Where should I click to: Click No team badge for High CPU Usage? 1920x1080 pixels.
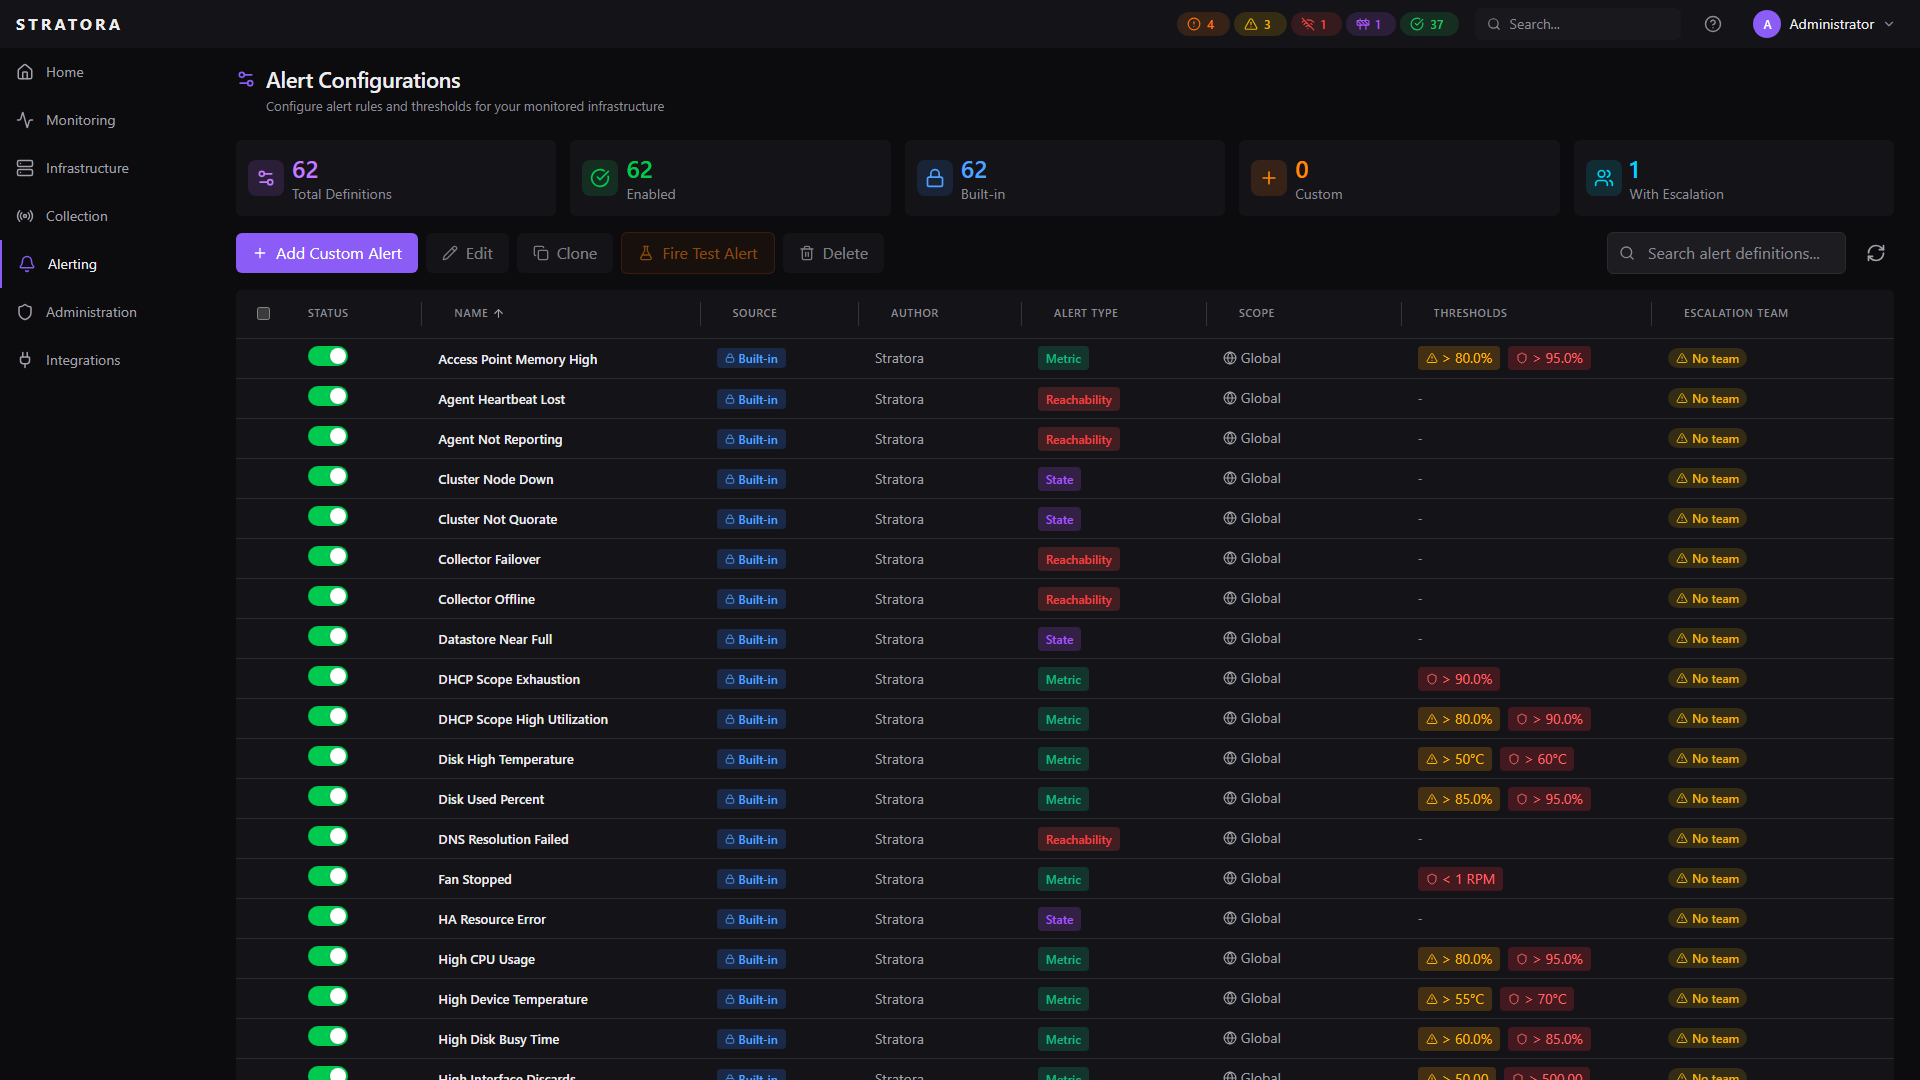click(x=1707, y=959)
